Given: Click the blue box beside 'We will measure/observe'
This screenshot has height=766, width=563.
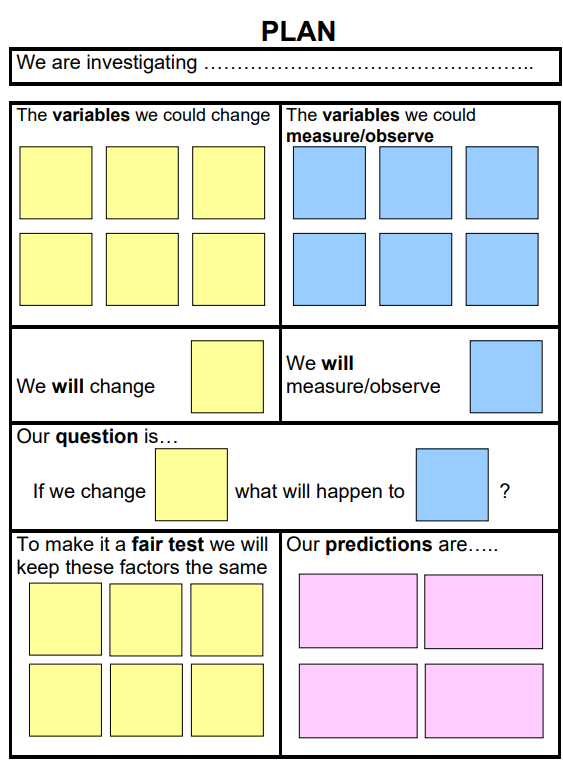Looking at the screenshot, I should pyautogui.click(x=506, y=377).
